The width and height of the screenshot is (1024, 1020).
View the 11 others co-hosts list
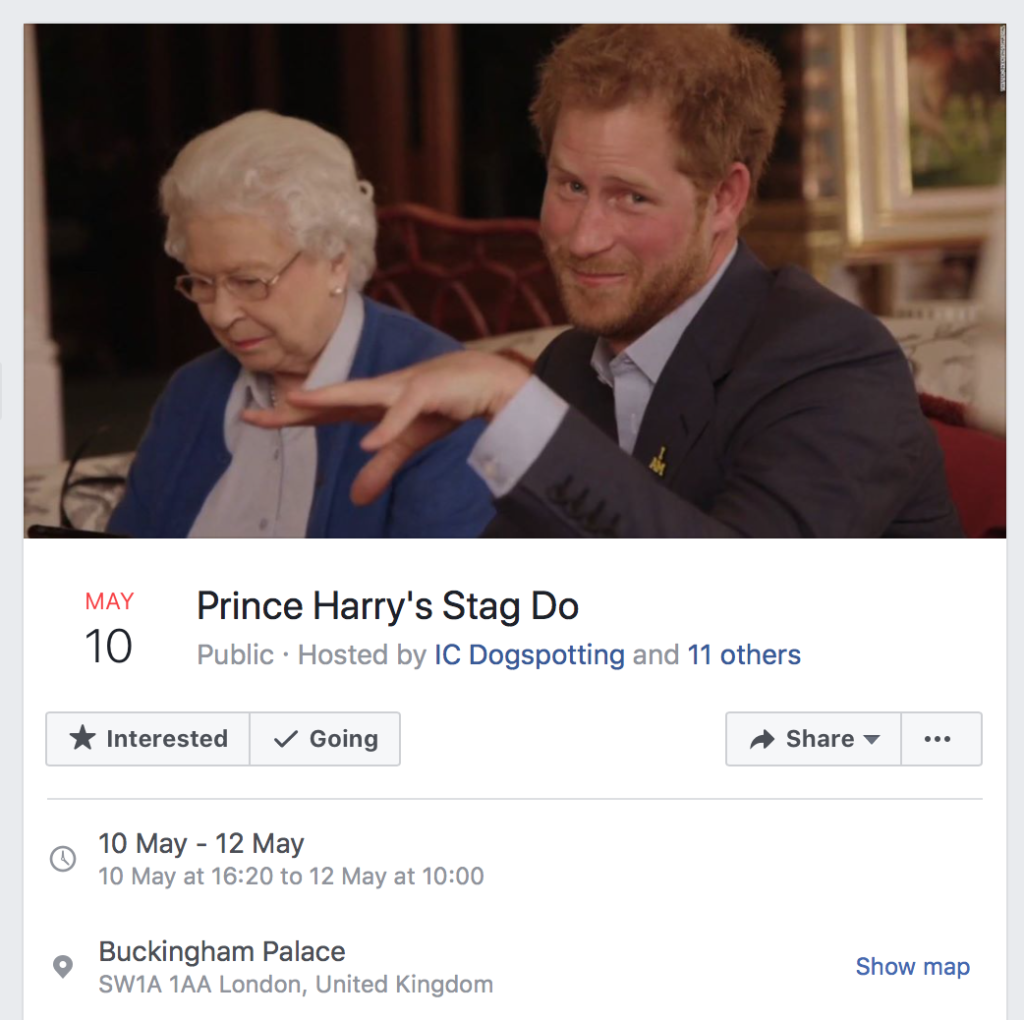point(744,655)
